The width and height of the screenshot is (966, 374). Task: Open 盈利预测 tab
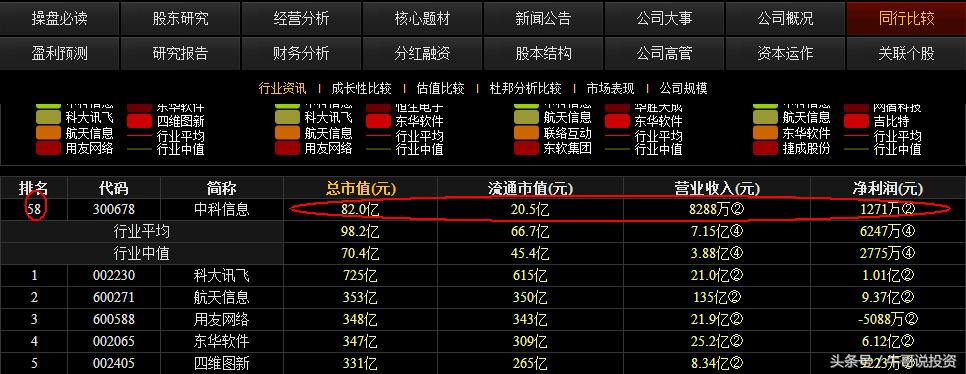60,54
